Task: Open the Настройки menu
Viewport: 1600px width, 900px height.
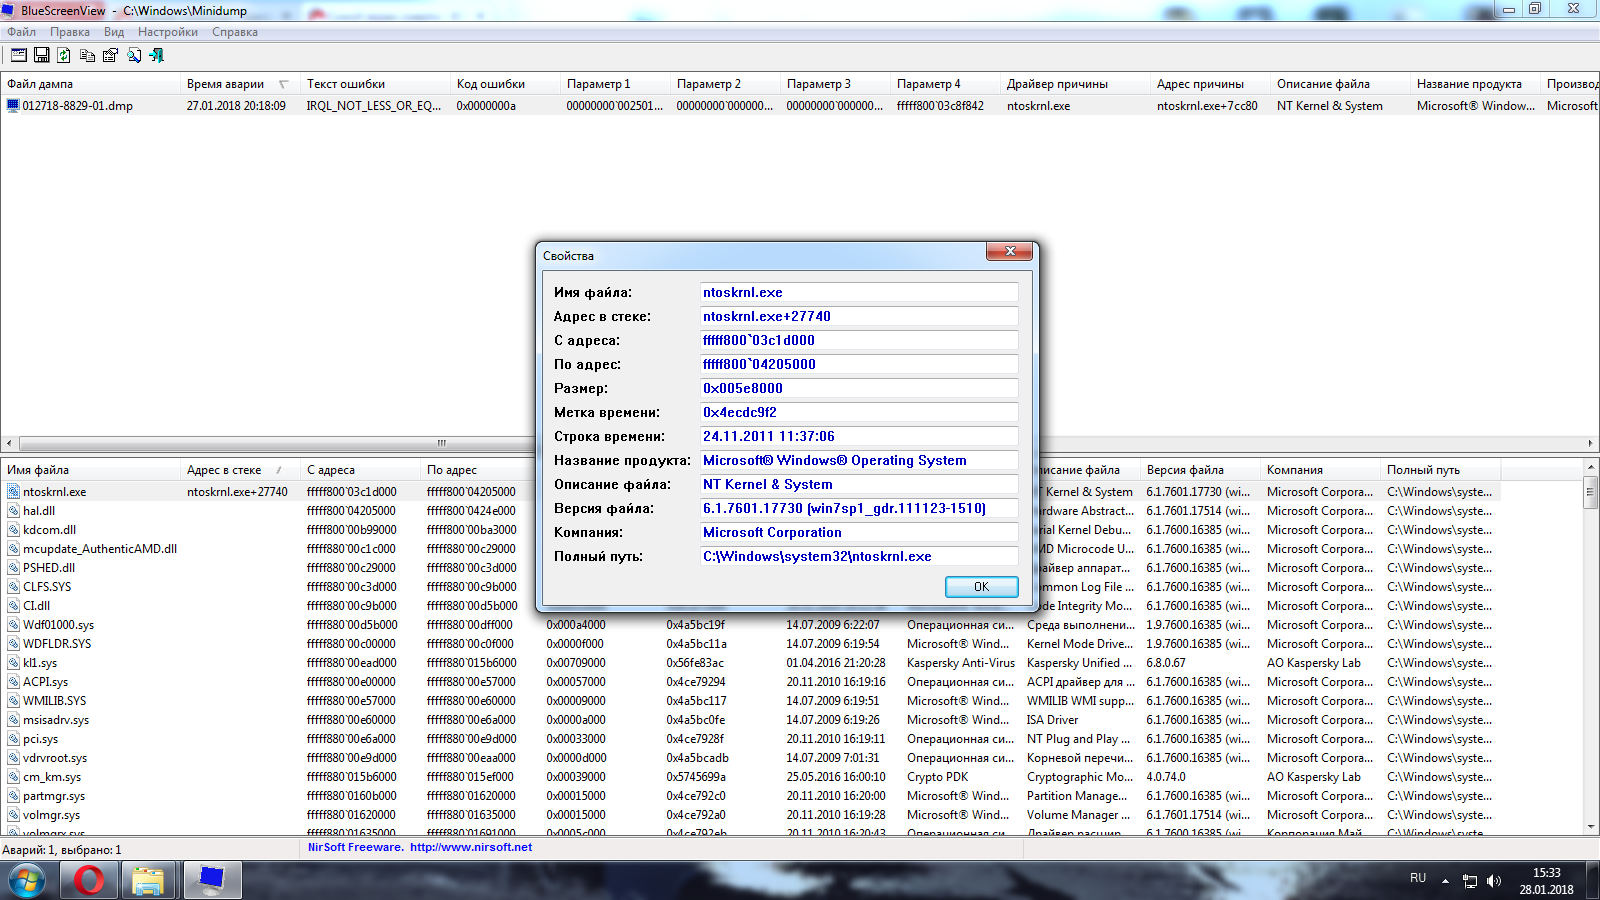Action: point(168,32)
